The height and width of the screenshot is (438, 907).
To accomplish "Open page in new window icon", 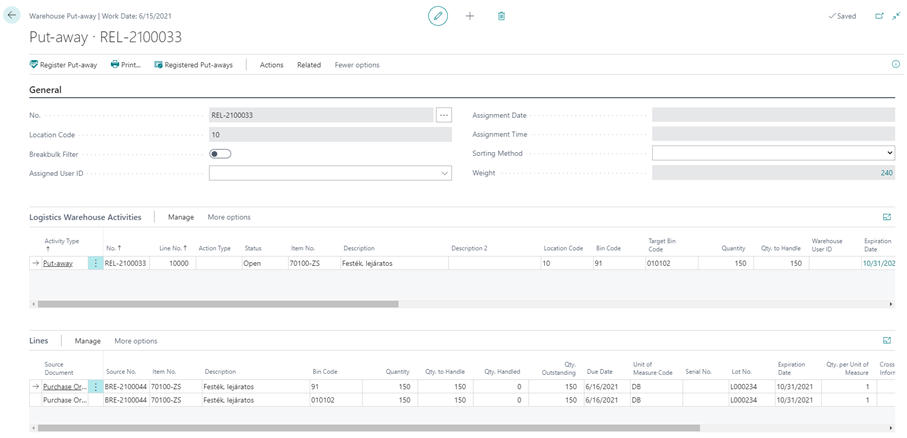I will 879,16.
